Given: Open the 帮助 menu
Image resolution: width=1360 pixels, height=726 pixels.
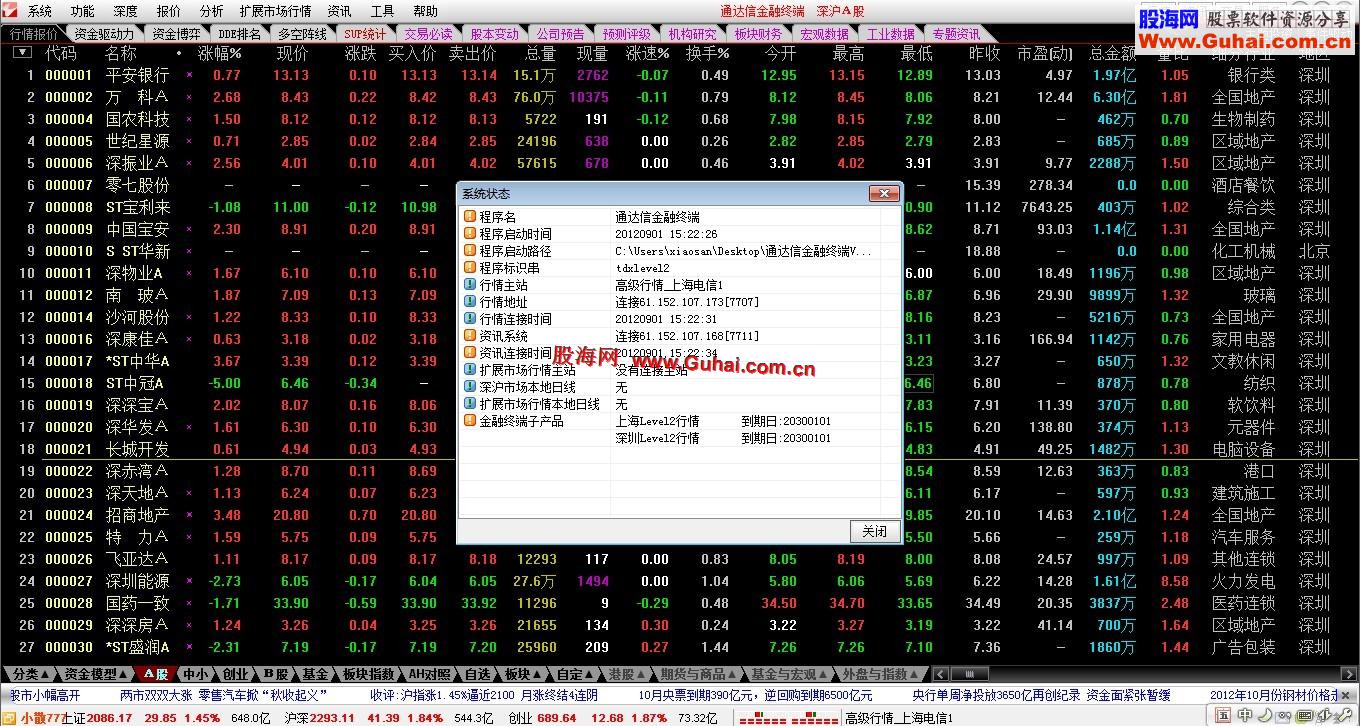Looking at the screenshot, I should 425,11.
